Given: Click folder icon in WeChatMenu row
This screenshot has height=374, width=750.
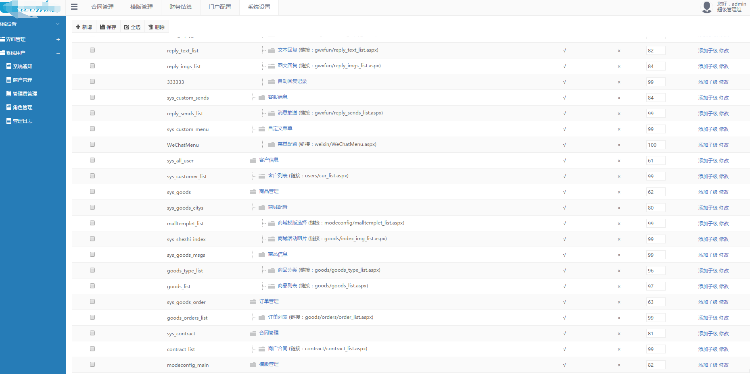Looking at the screenshot, I should [x=271, y=144].
